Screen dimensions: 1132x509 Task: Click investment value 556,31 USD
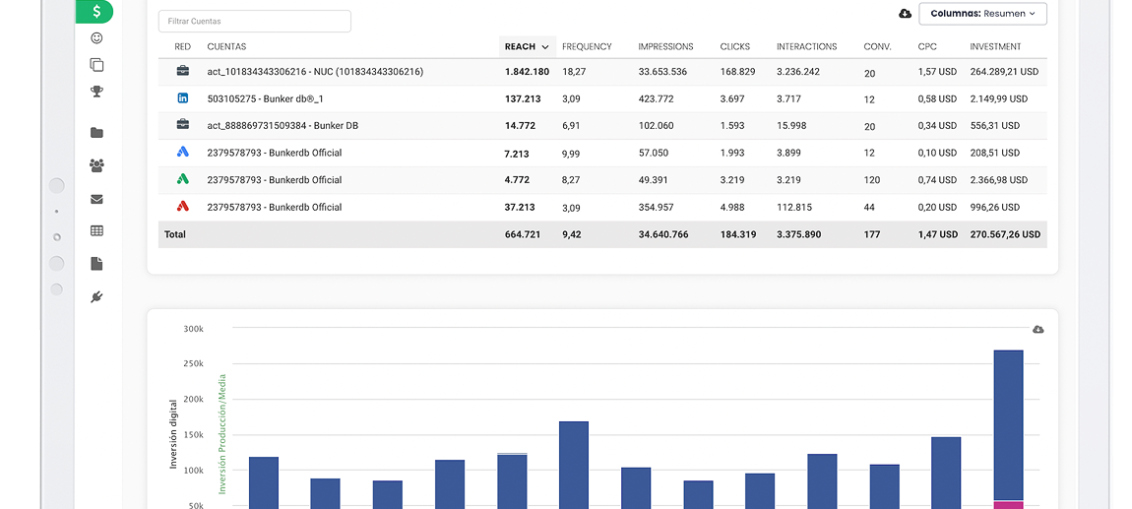(x=995, y=126)
